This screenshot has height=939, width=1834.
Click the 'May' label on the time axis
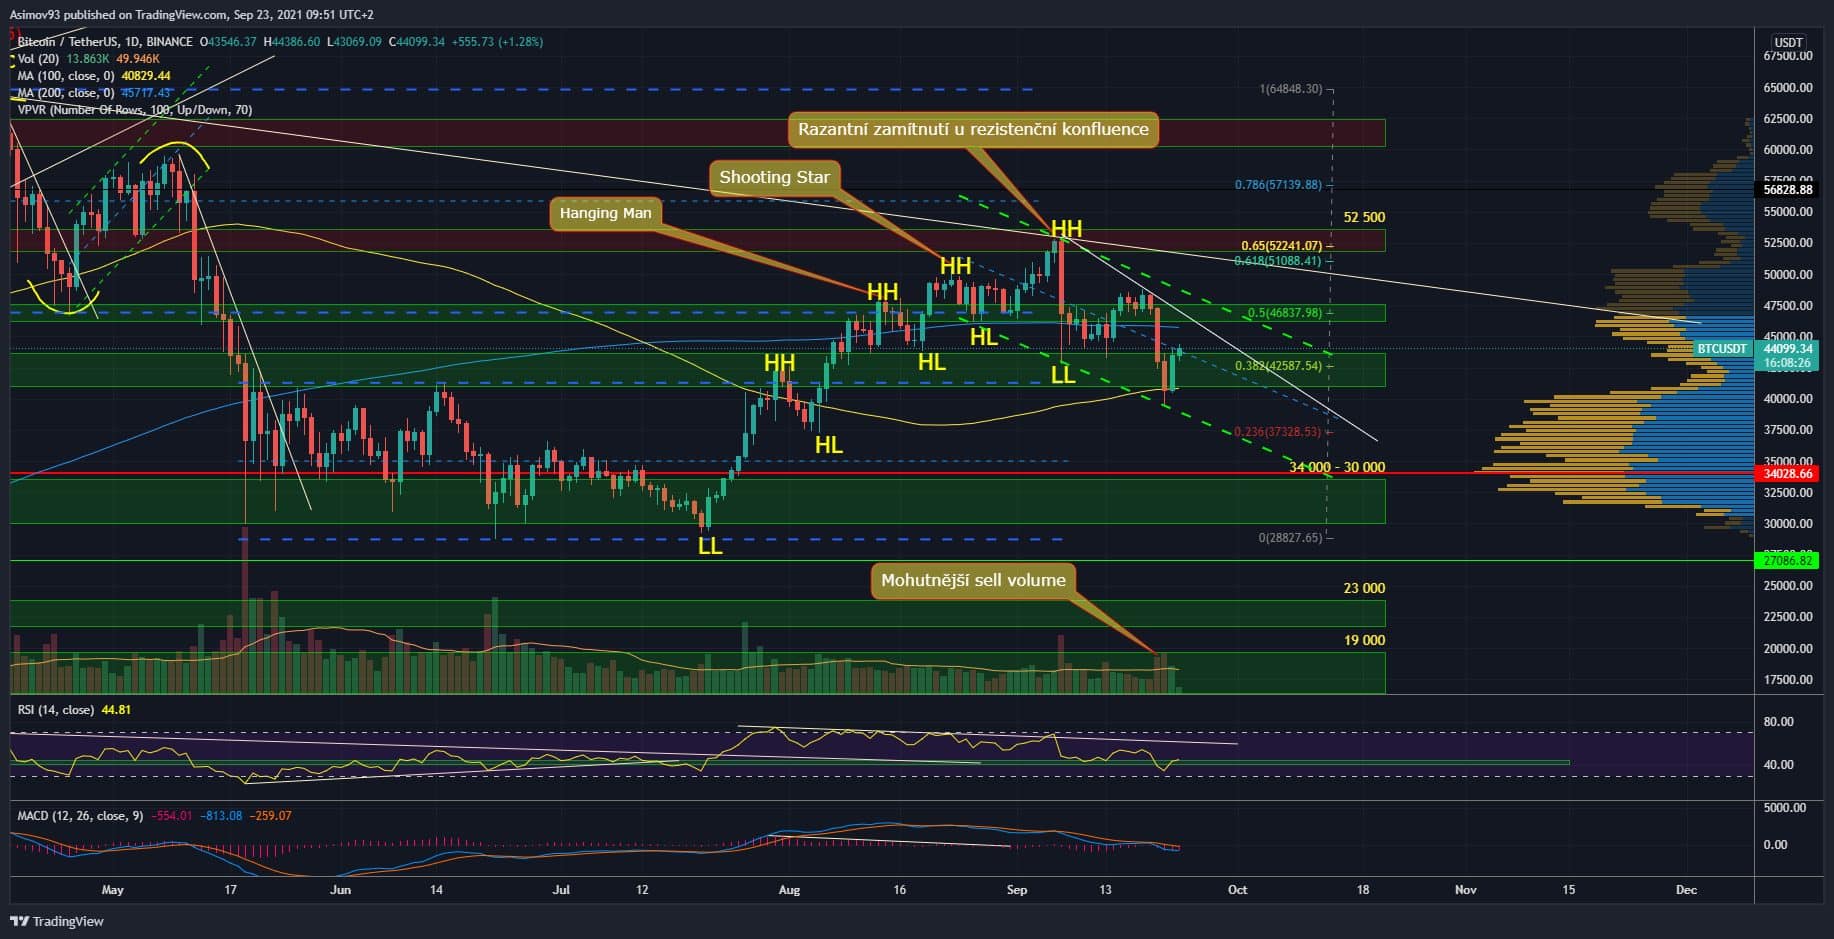coord(112,890)
